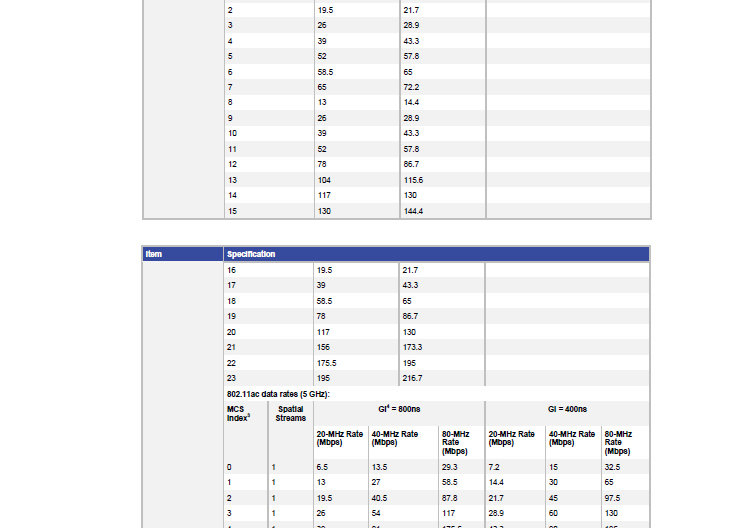Click the GI = 400ns header
The width and height of the screenshot is (750, 528).
point(567,409)
